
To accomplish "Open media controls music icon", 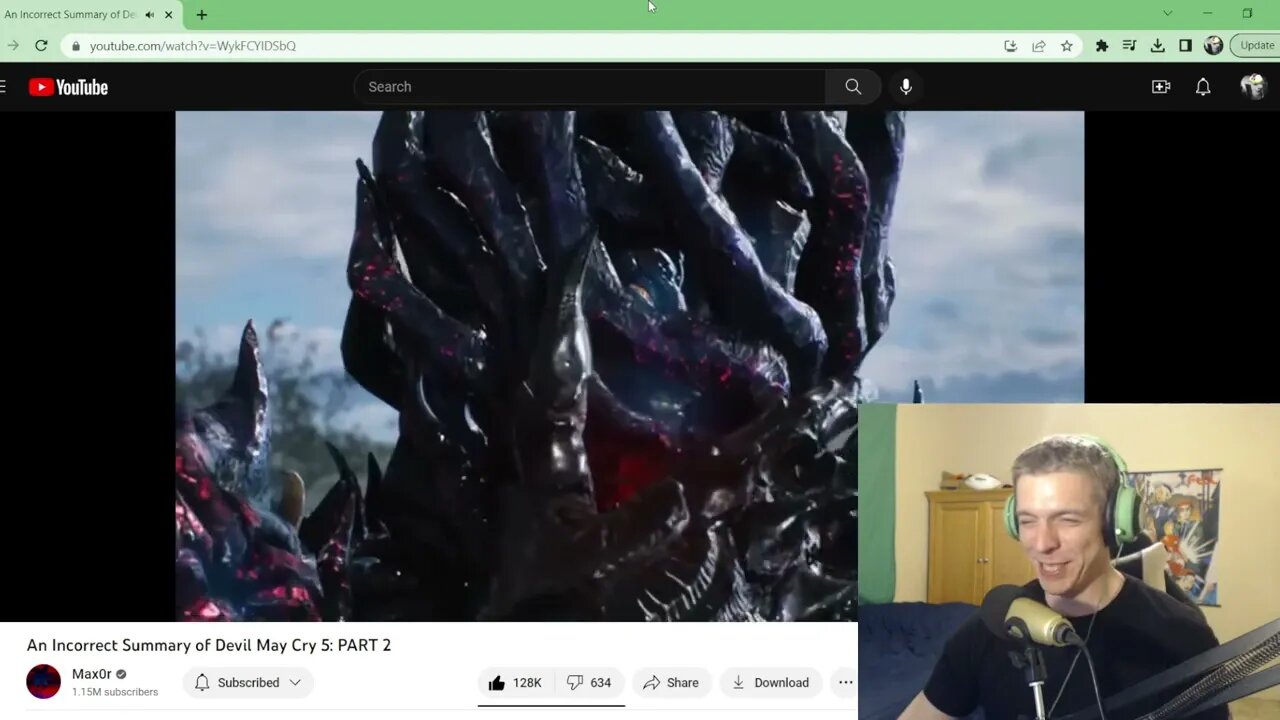I will [1129, 46].
